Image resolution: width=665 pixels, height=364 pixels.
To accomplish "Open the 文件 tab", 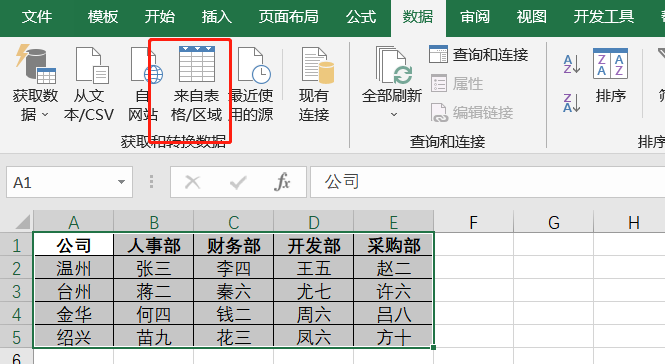I will point(37,17).
